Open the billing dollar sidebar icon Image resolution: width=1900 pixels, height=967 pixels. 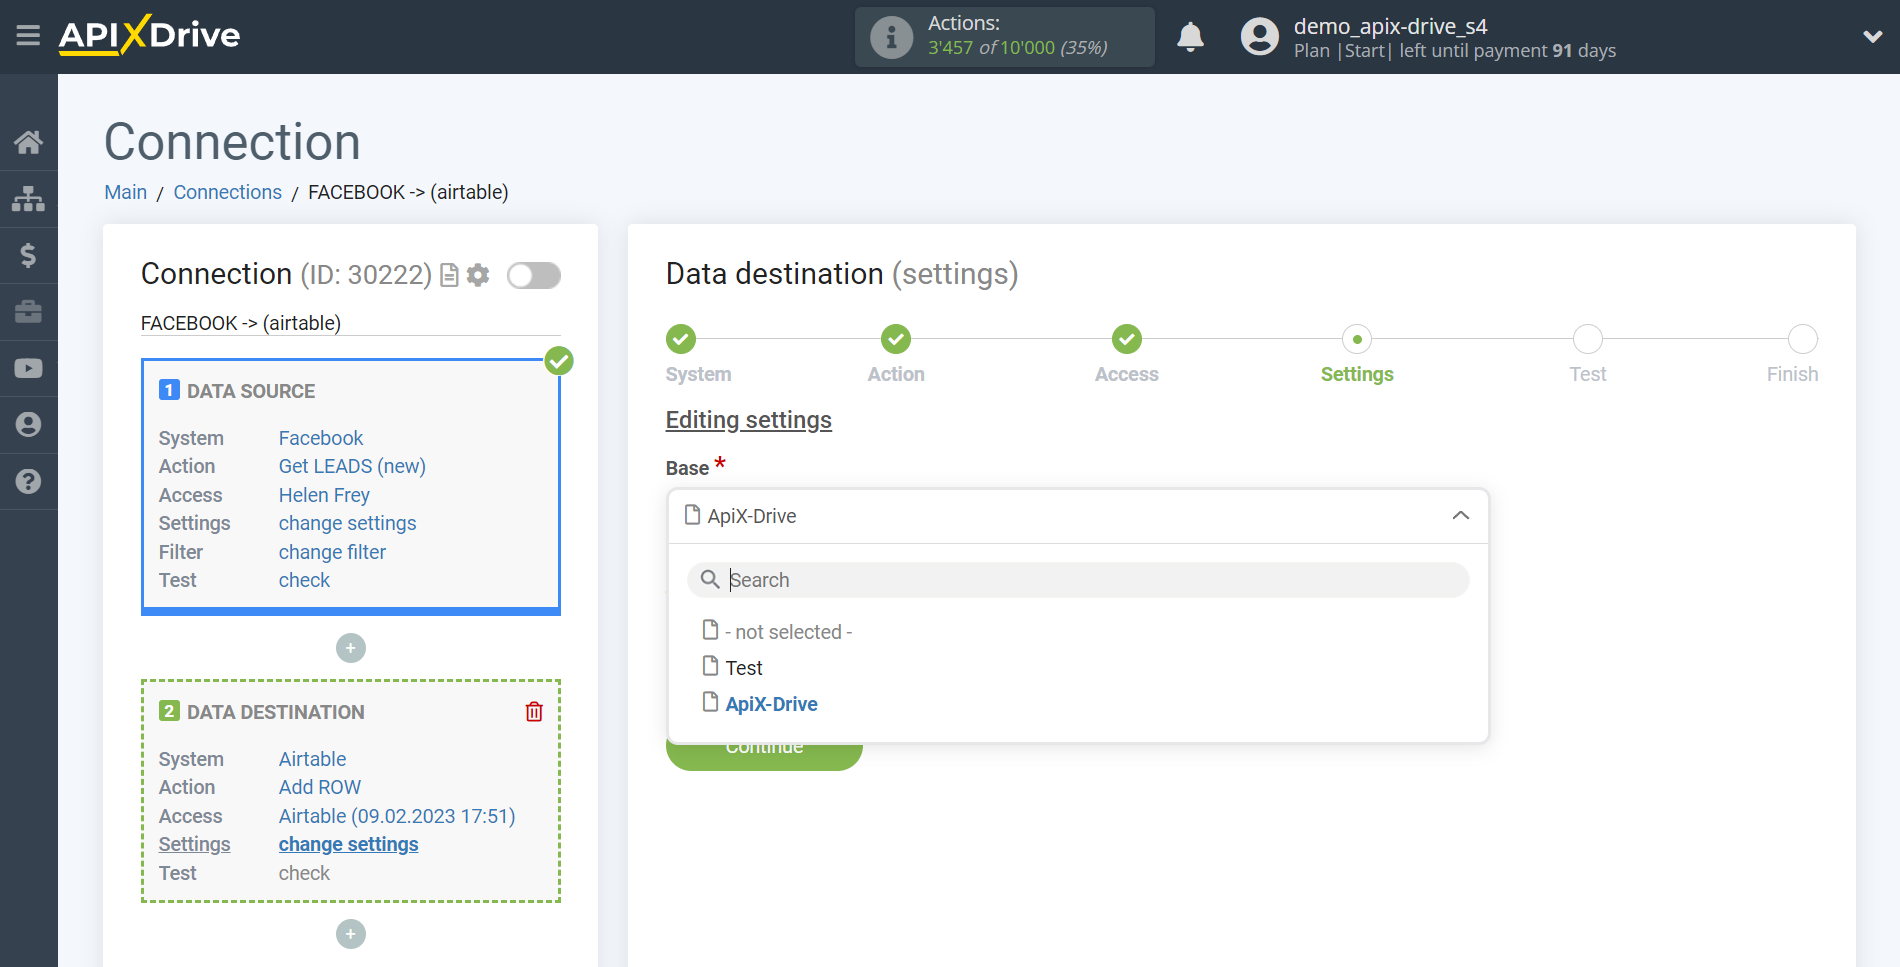click(x=28, y=255)
